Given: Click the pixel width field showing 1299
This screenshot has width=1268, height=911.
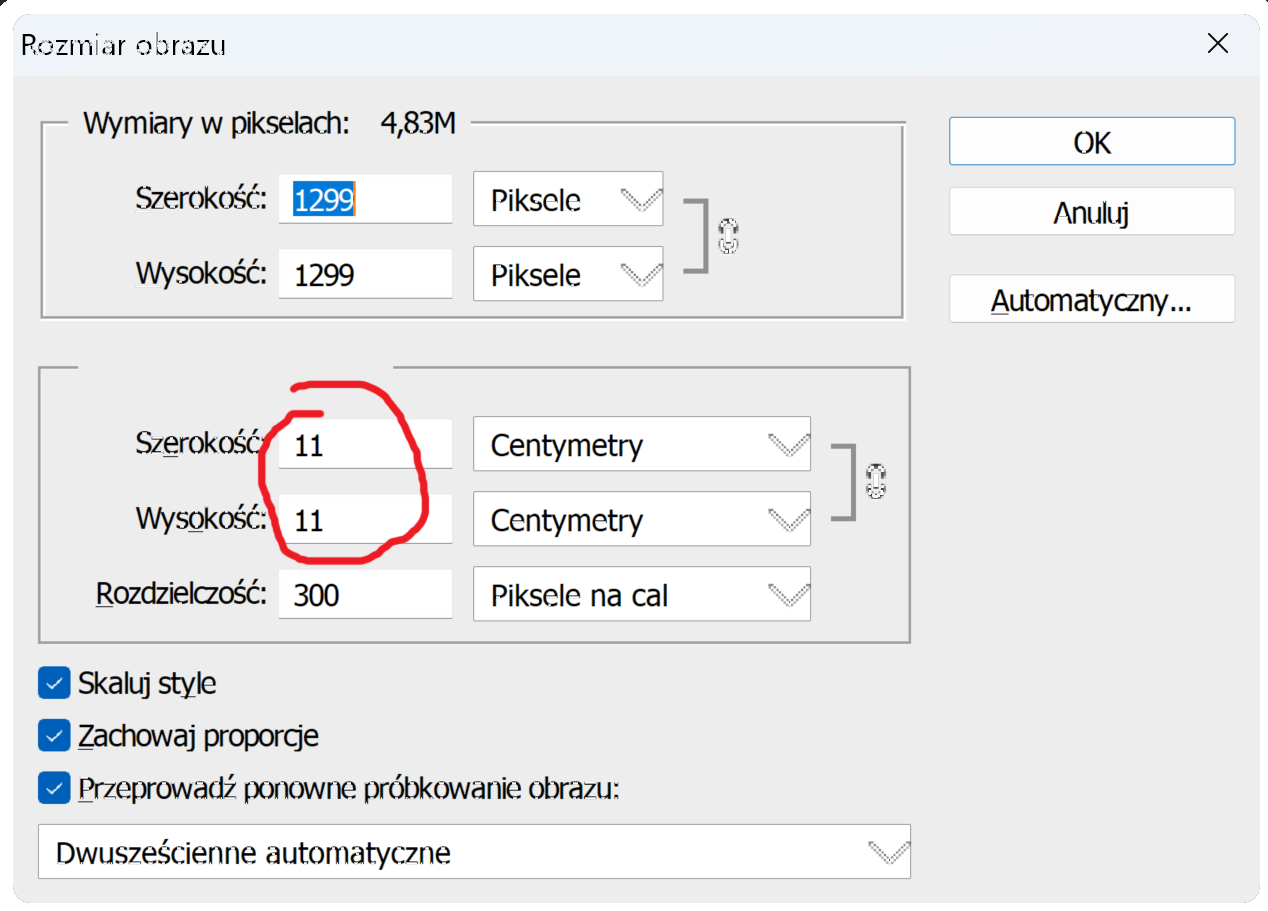Looking at the screenshot, I should point(365,200).
